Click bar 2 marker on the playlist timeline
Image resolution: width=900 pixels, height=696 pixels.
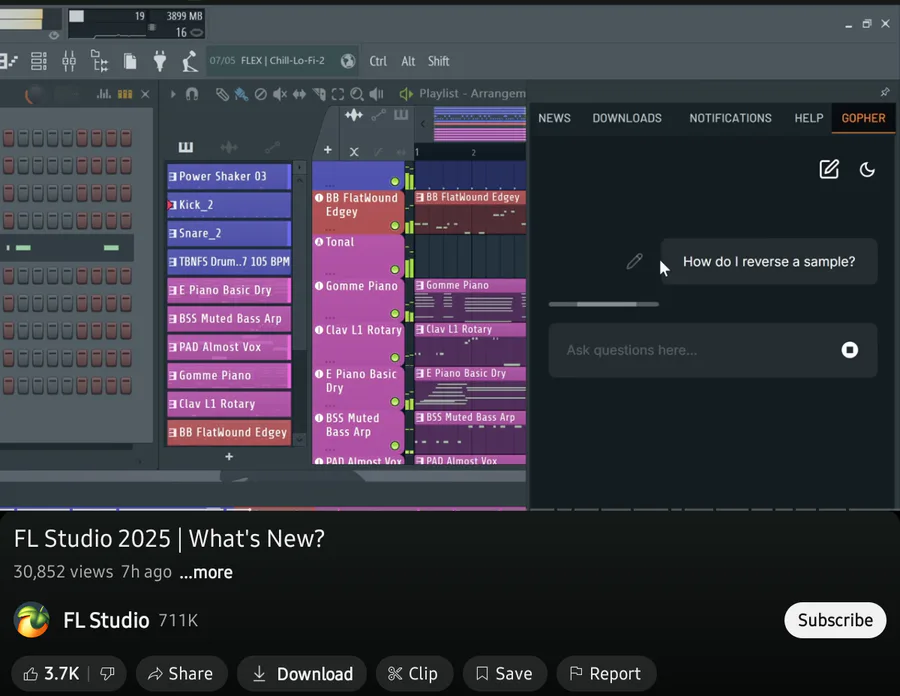click(x=474, y=153)
